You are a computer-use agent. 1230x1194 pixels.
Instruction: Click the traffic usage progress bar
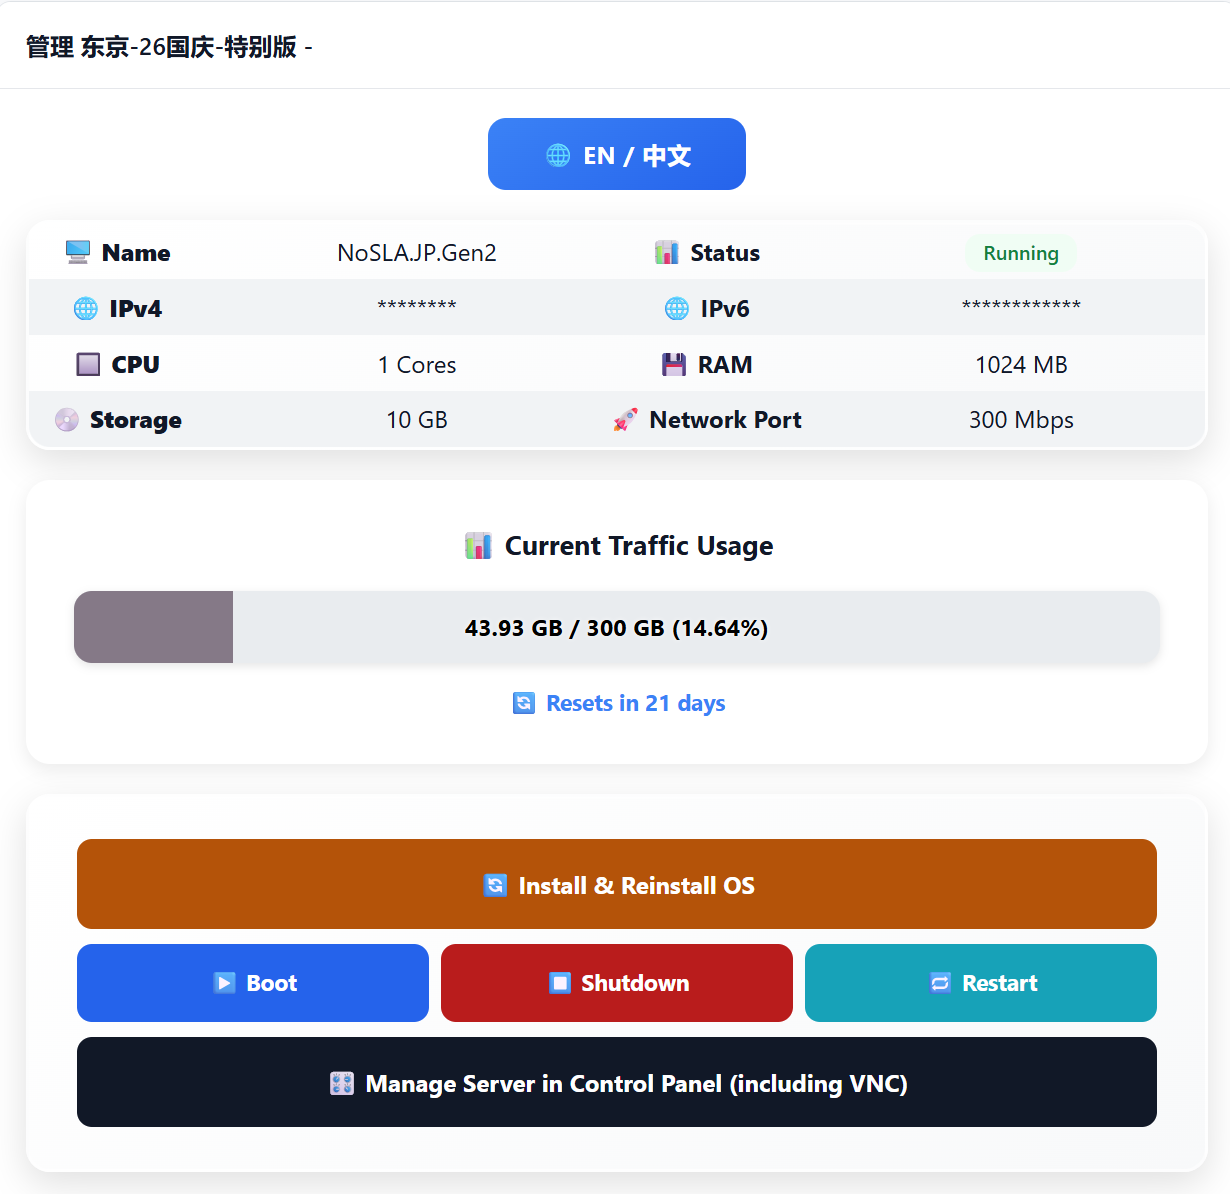point(617,627)
